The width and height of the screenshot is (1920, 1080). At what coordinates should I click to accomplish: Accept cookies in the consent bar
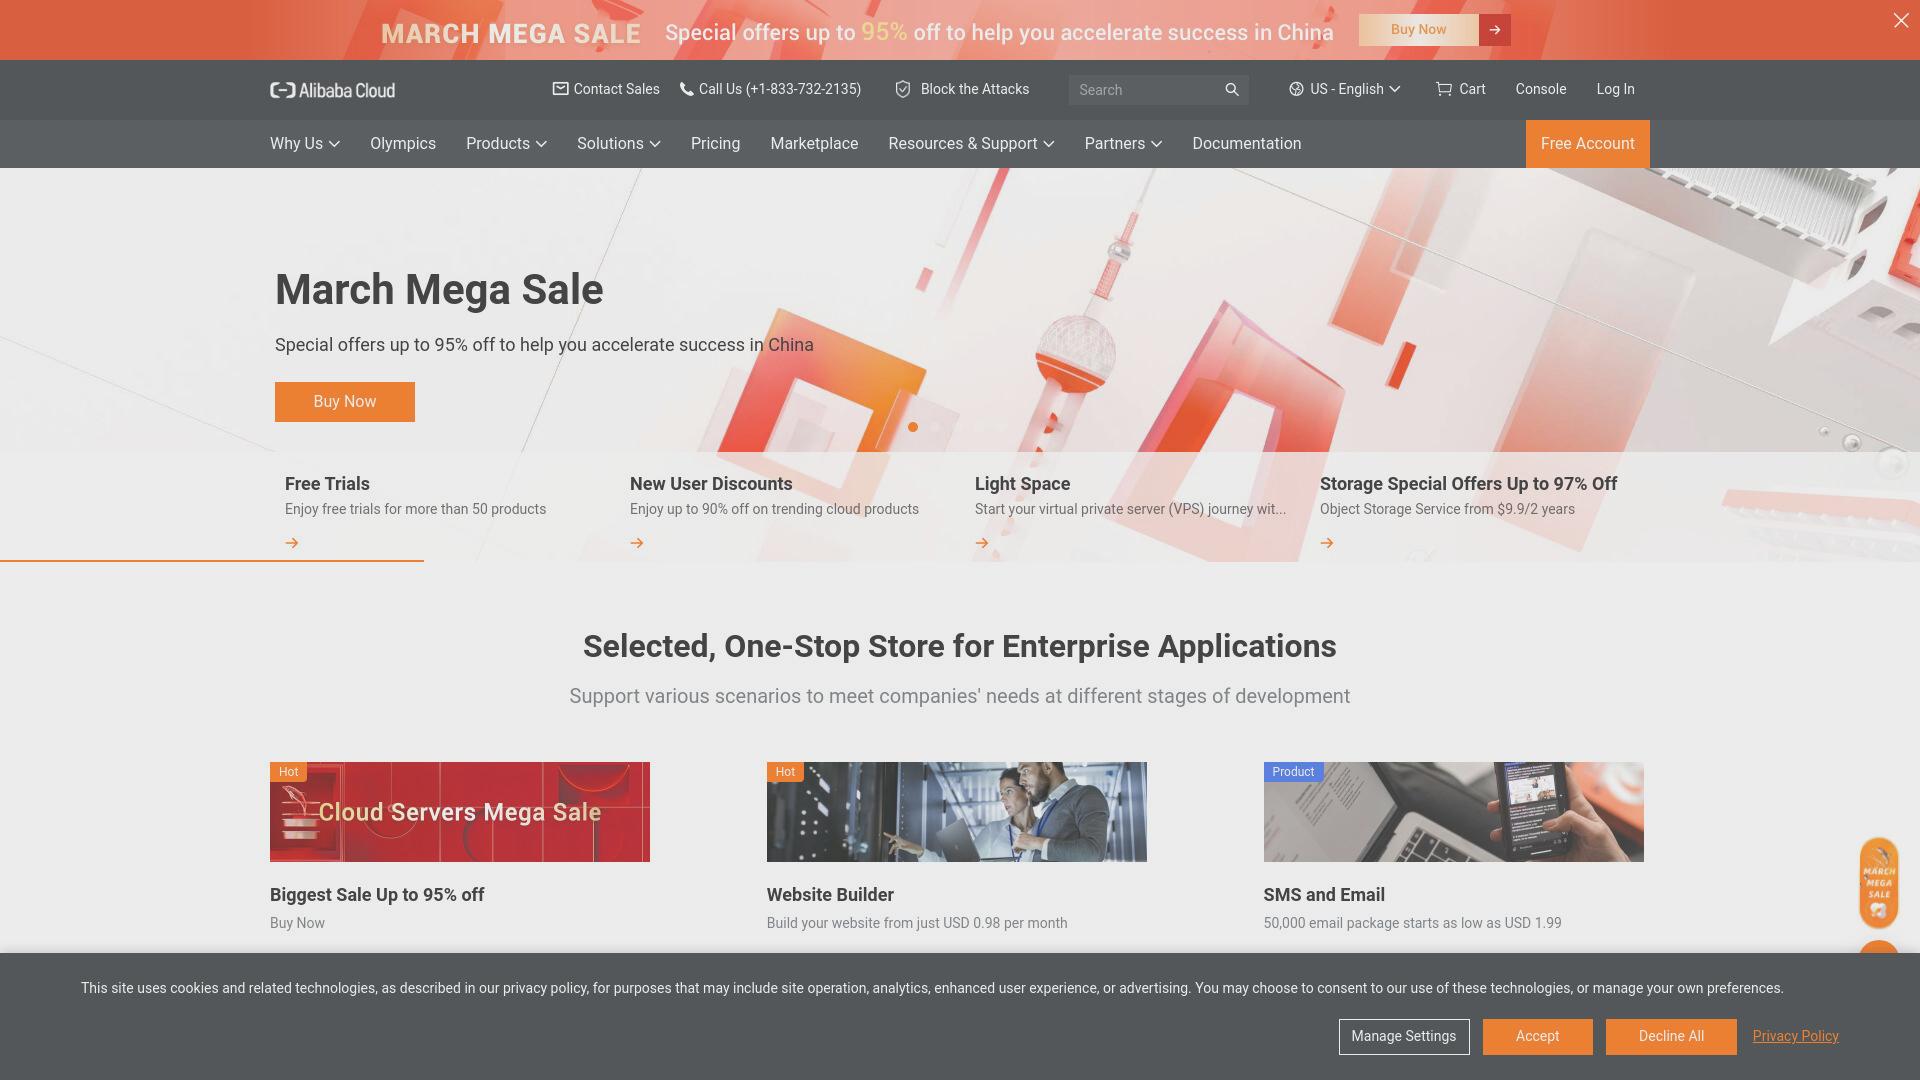pos(1537,1037)
